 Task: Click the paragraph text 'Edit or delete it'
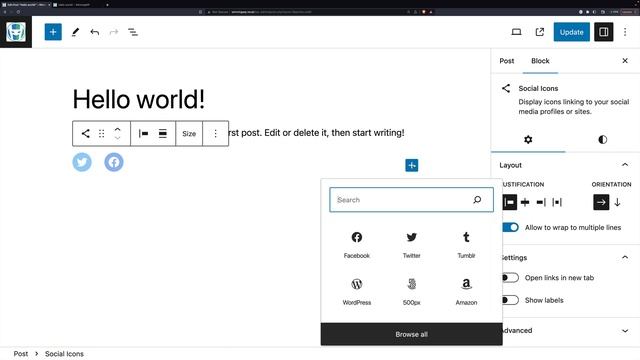click(x=296, y=133)
